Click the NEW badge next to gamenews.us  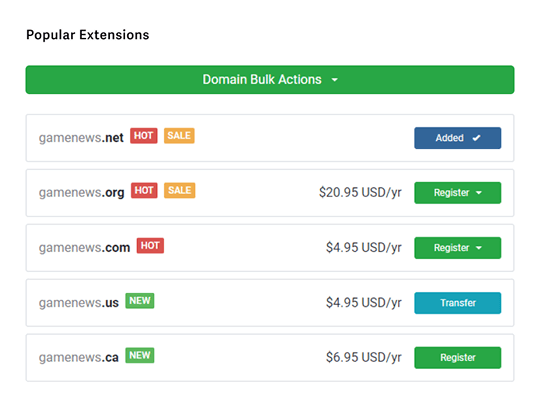point(139,301)
